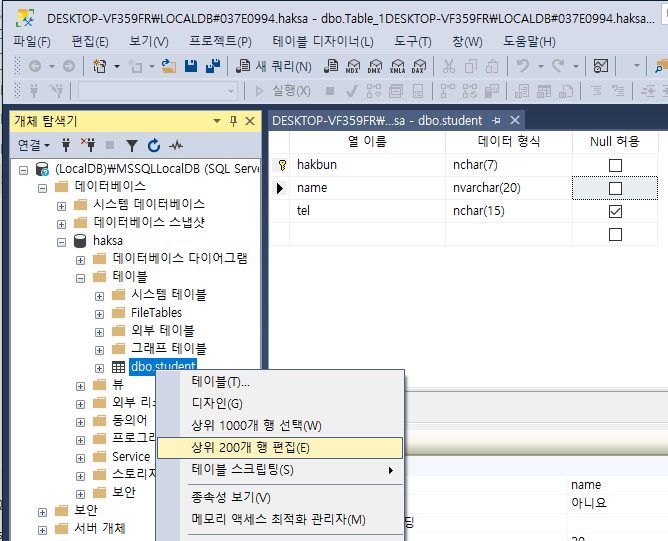Image resolution: width=668 pixels, height=541 pixels.
Task: Choose 상위 1000개 행 선택(W) menu entry
Action: [x=280, y=425]
